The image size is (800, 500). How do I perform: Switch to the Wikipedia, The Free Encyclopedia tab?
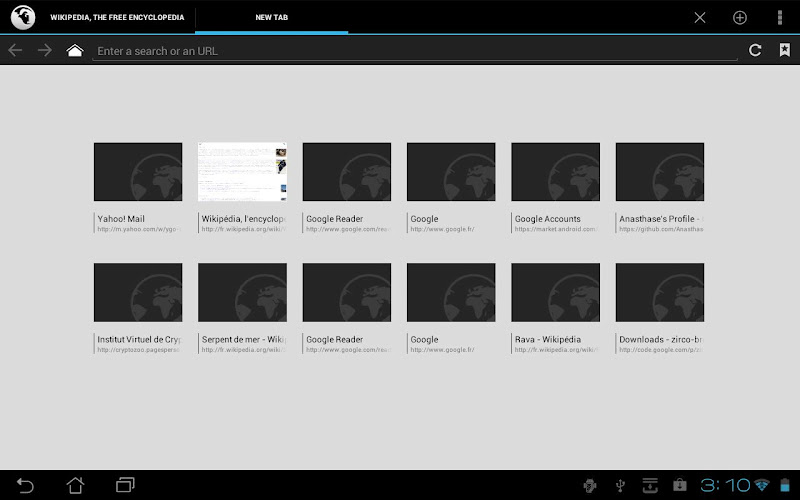[116, 17]
